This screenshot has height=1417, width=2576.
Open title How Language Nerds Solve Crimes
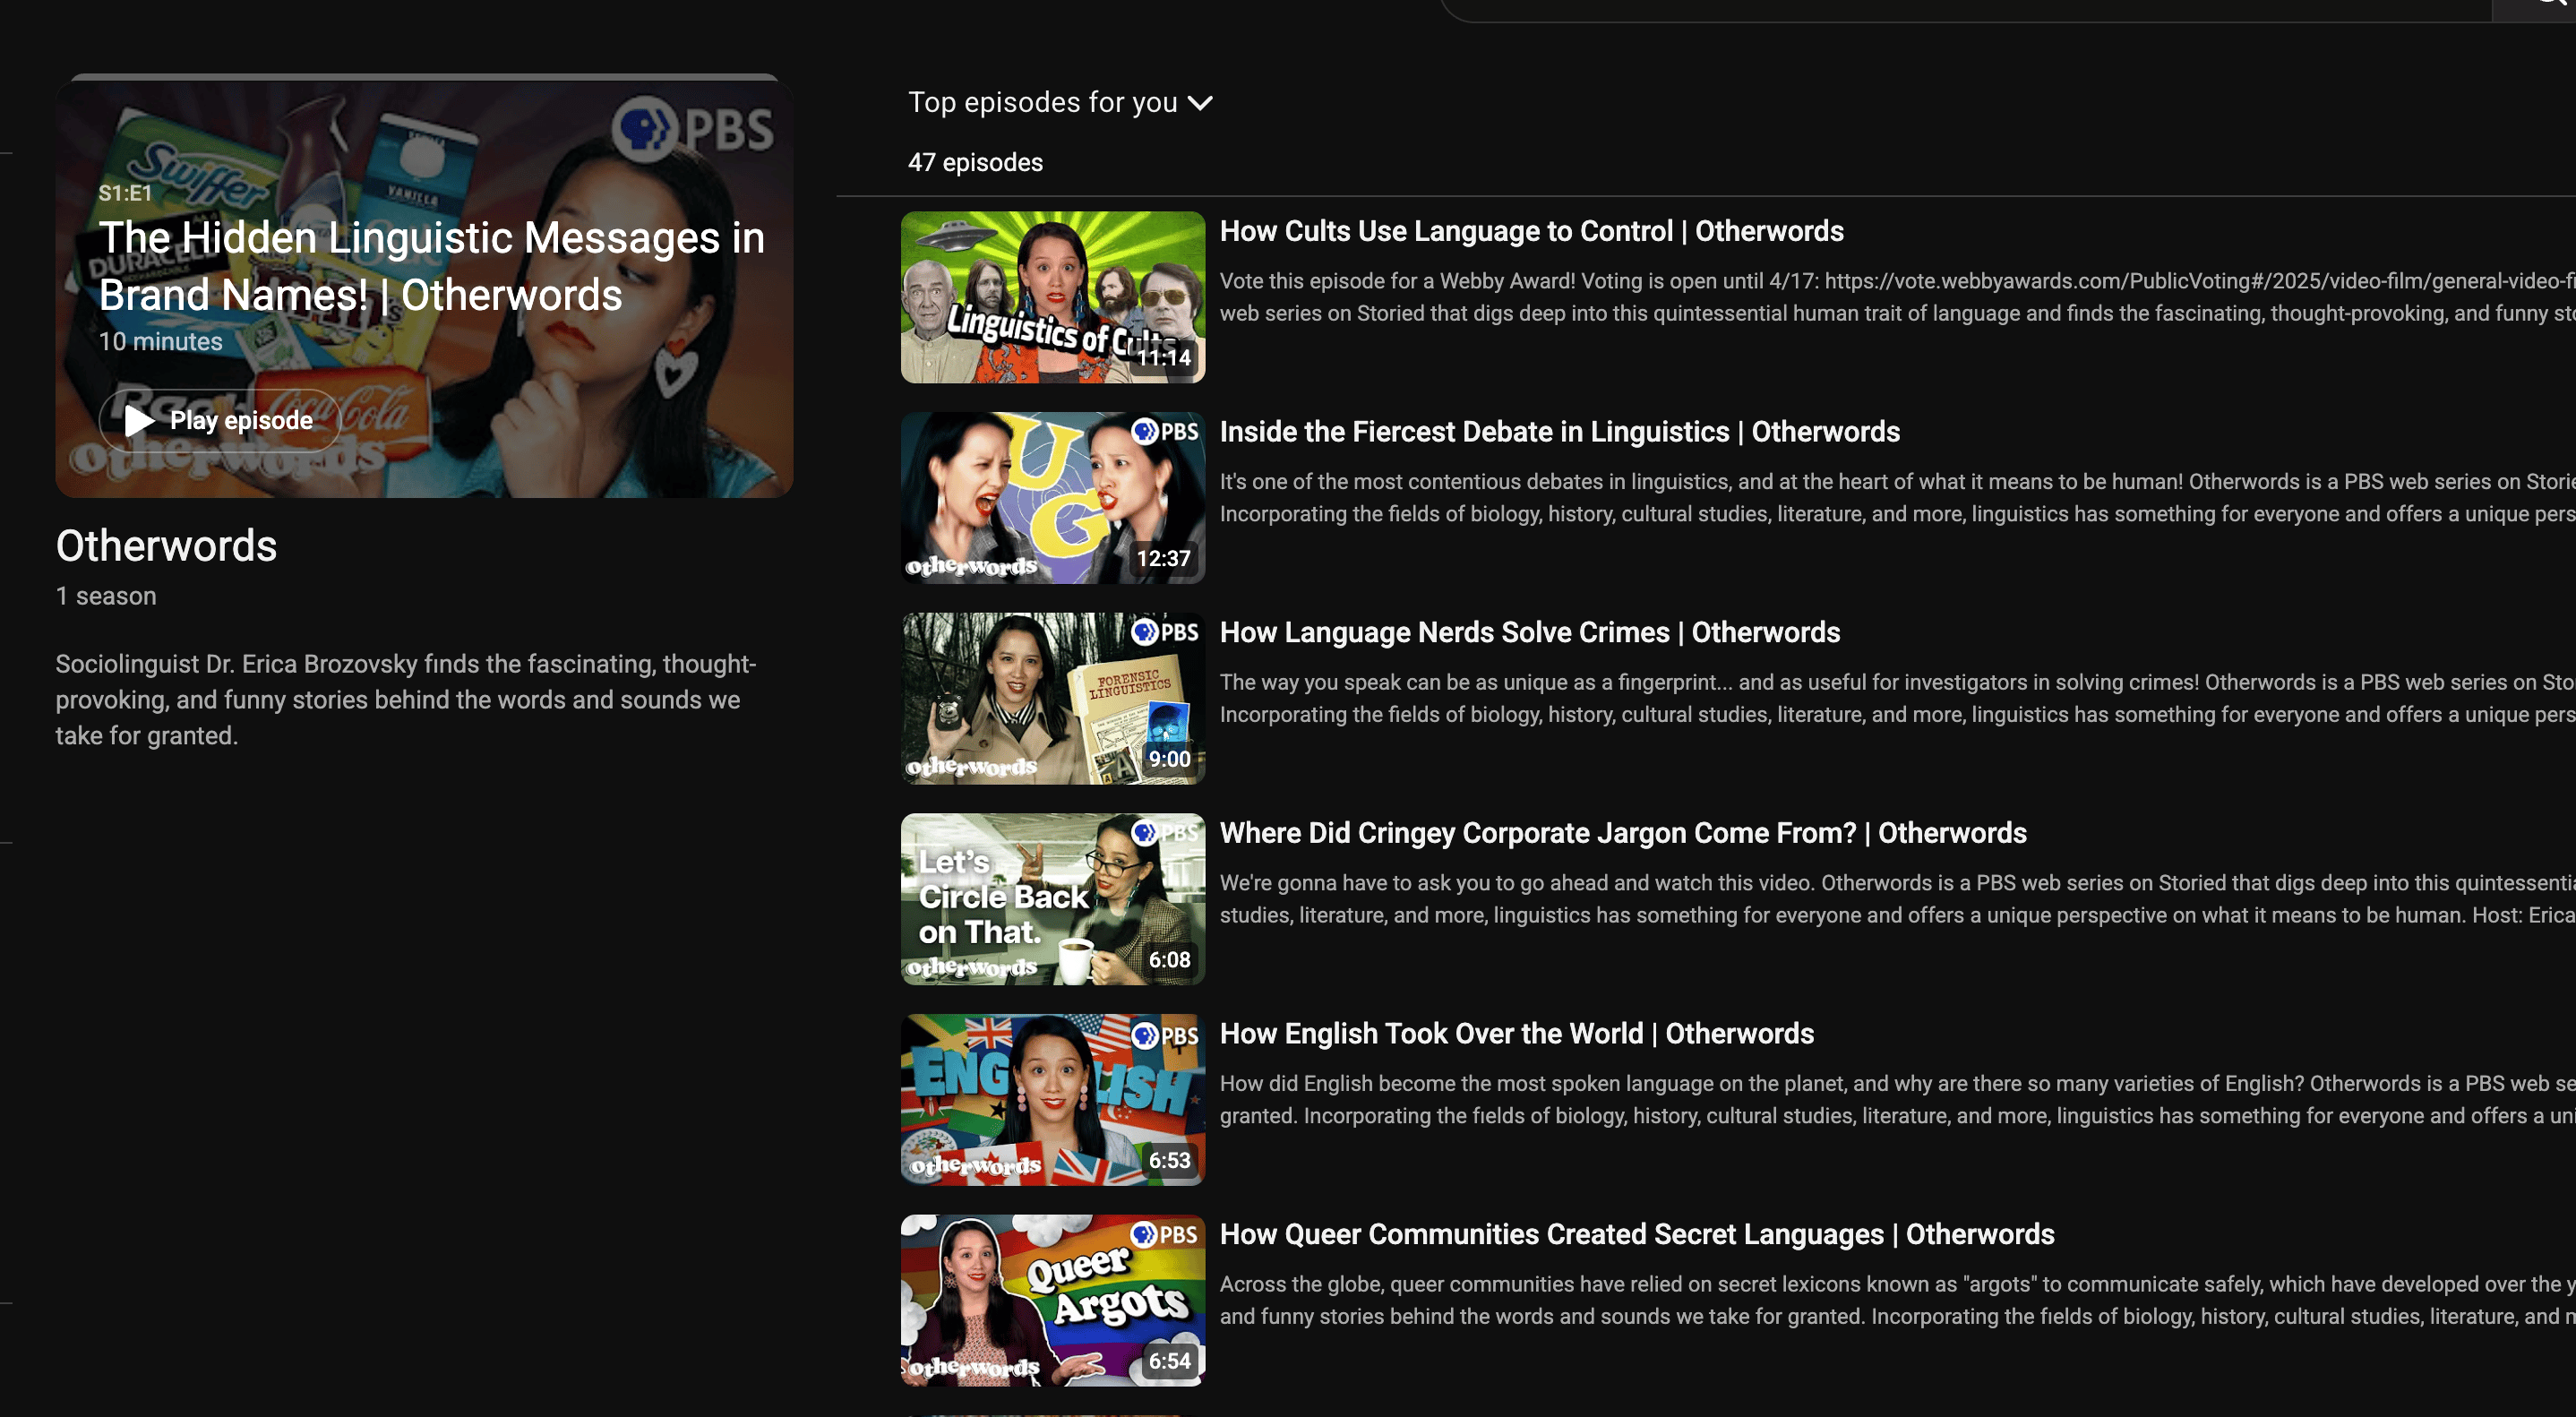(1529, 633)
